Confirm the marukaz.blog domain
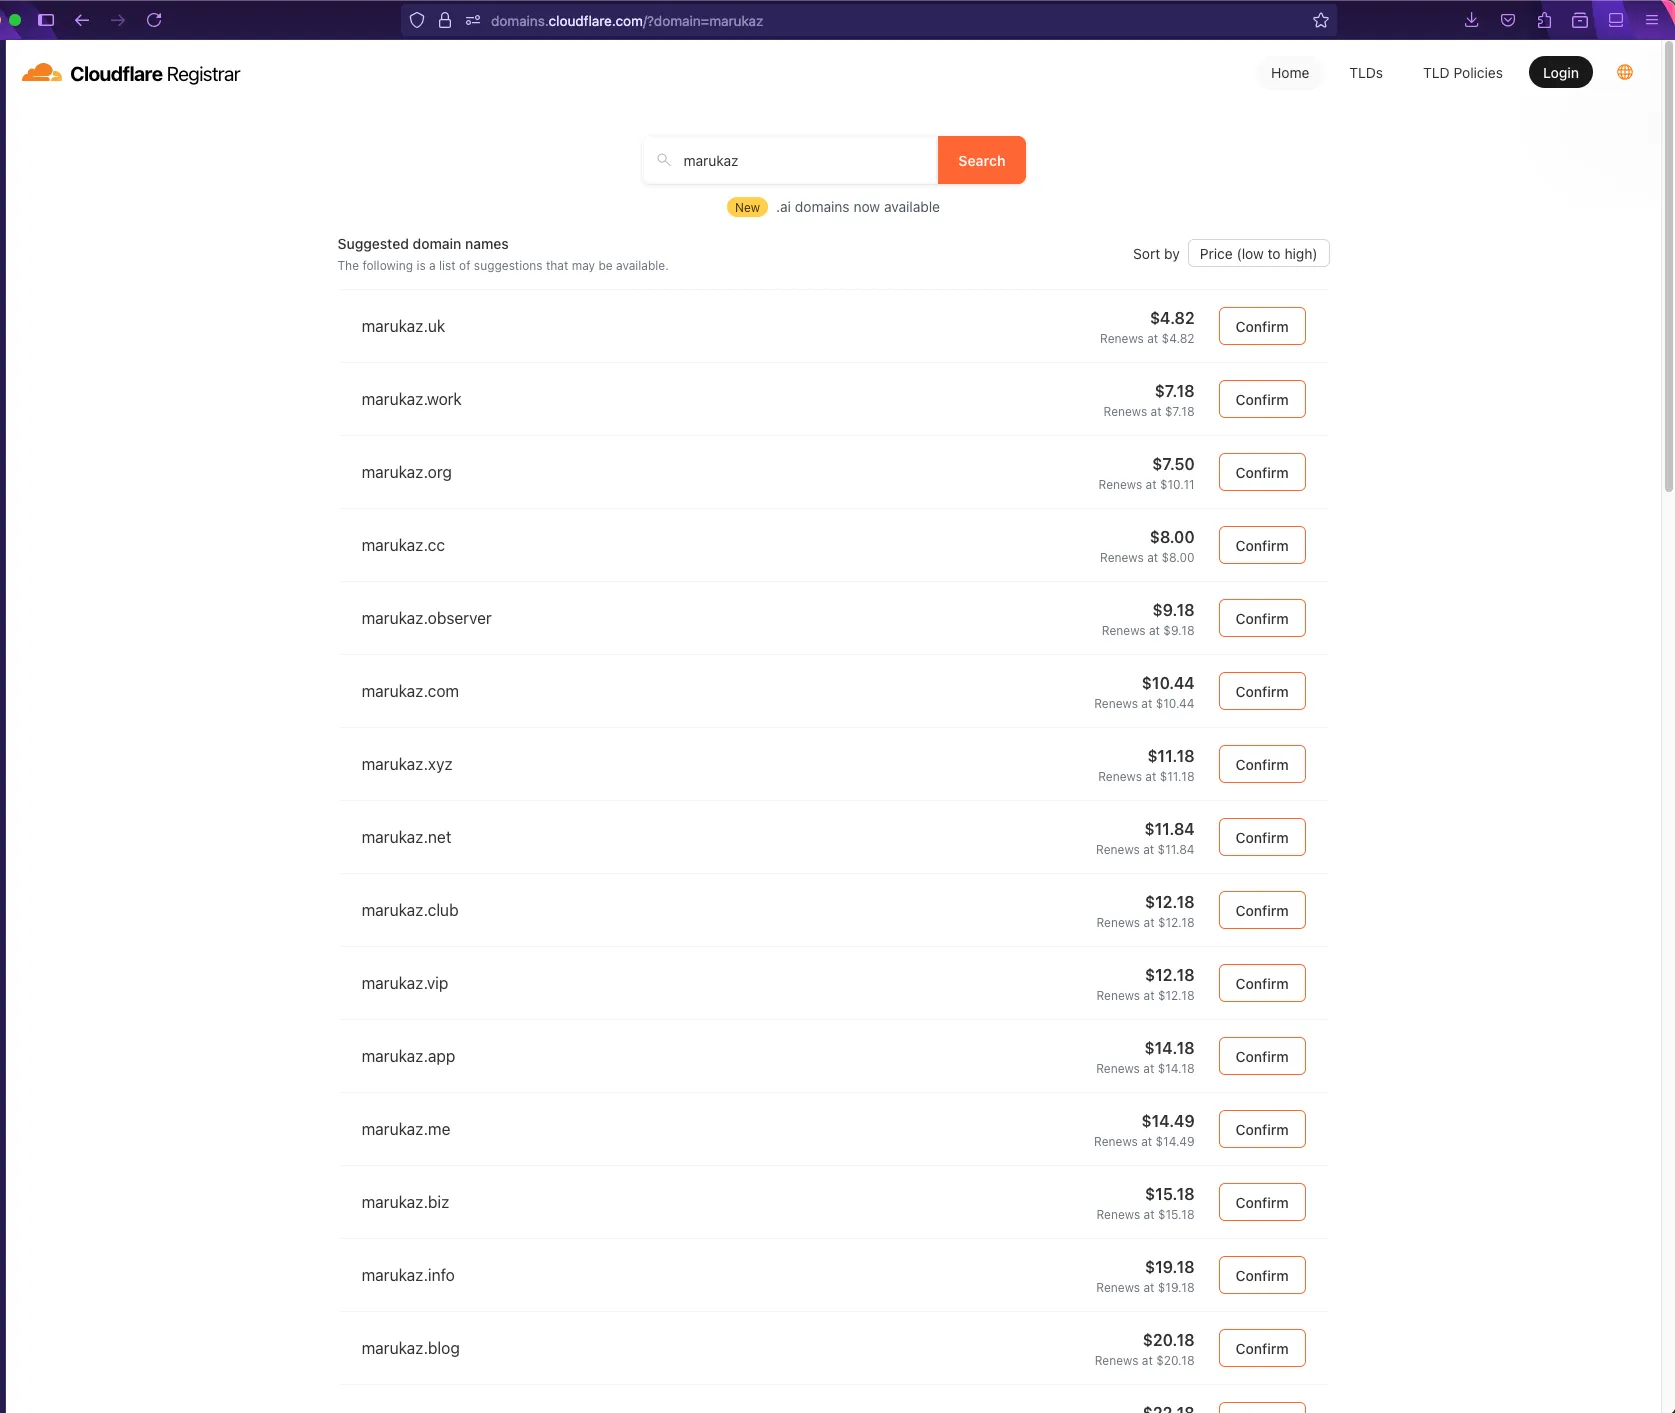 point(1262,1348)
